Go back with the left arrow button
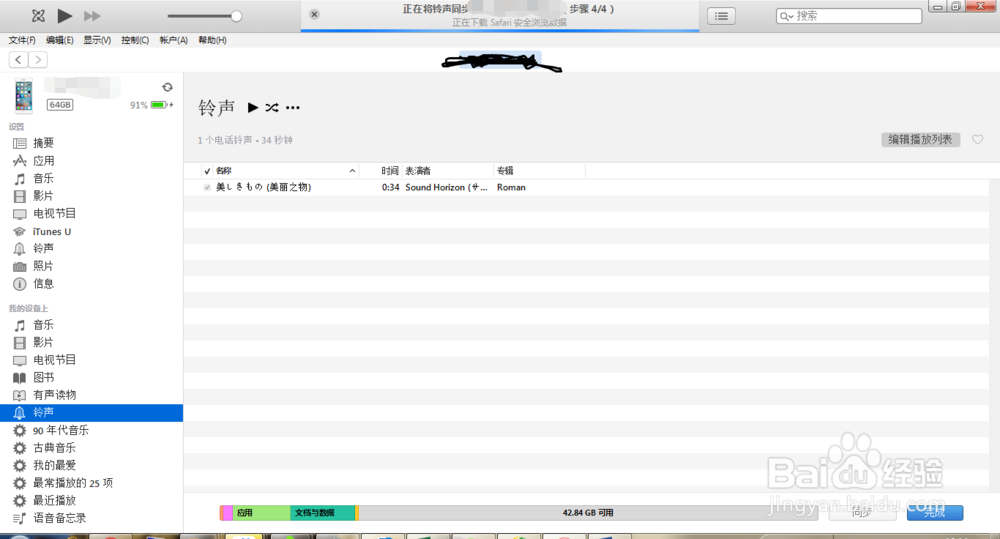The height and width of the screenshot is (539, 1000). point(18,60)
